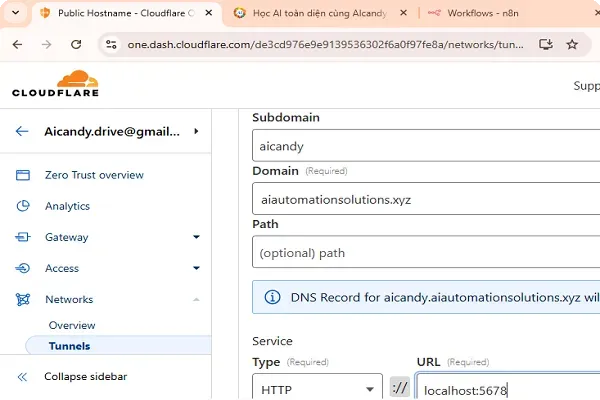Image resolution: width=600 pixels, height=400 pixels.
Task: Open Gateway section in sidebar
Action: coord(67,237)
